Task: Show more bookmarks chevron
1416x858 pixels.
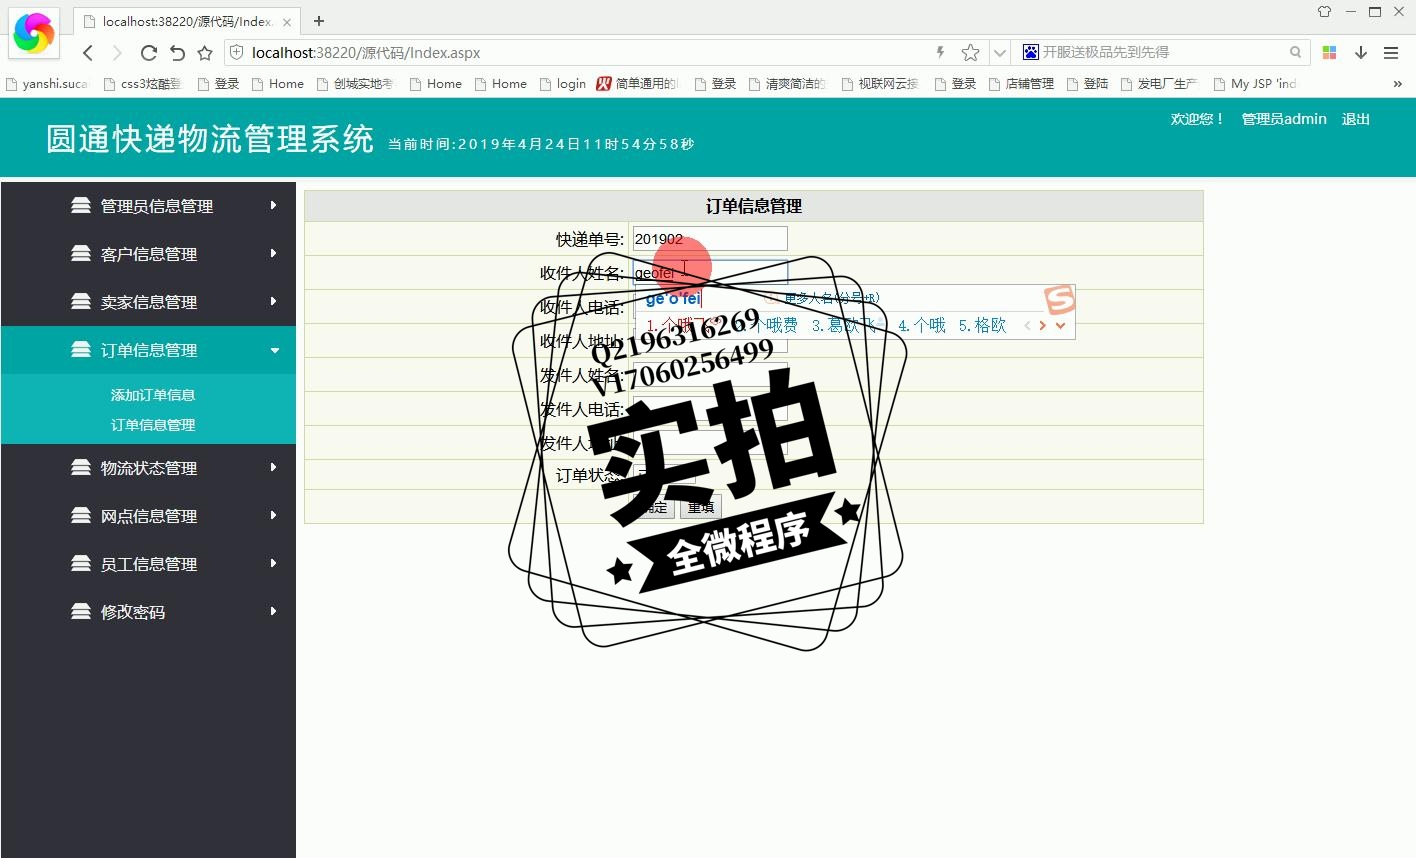Action: (1397, 84)
